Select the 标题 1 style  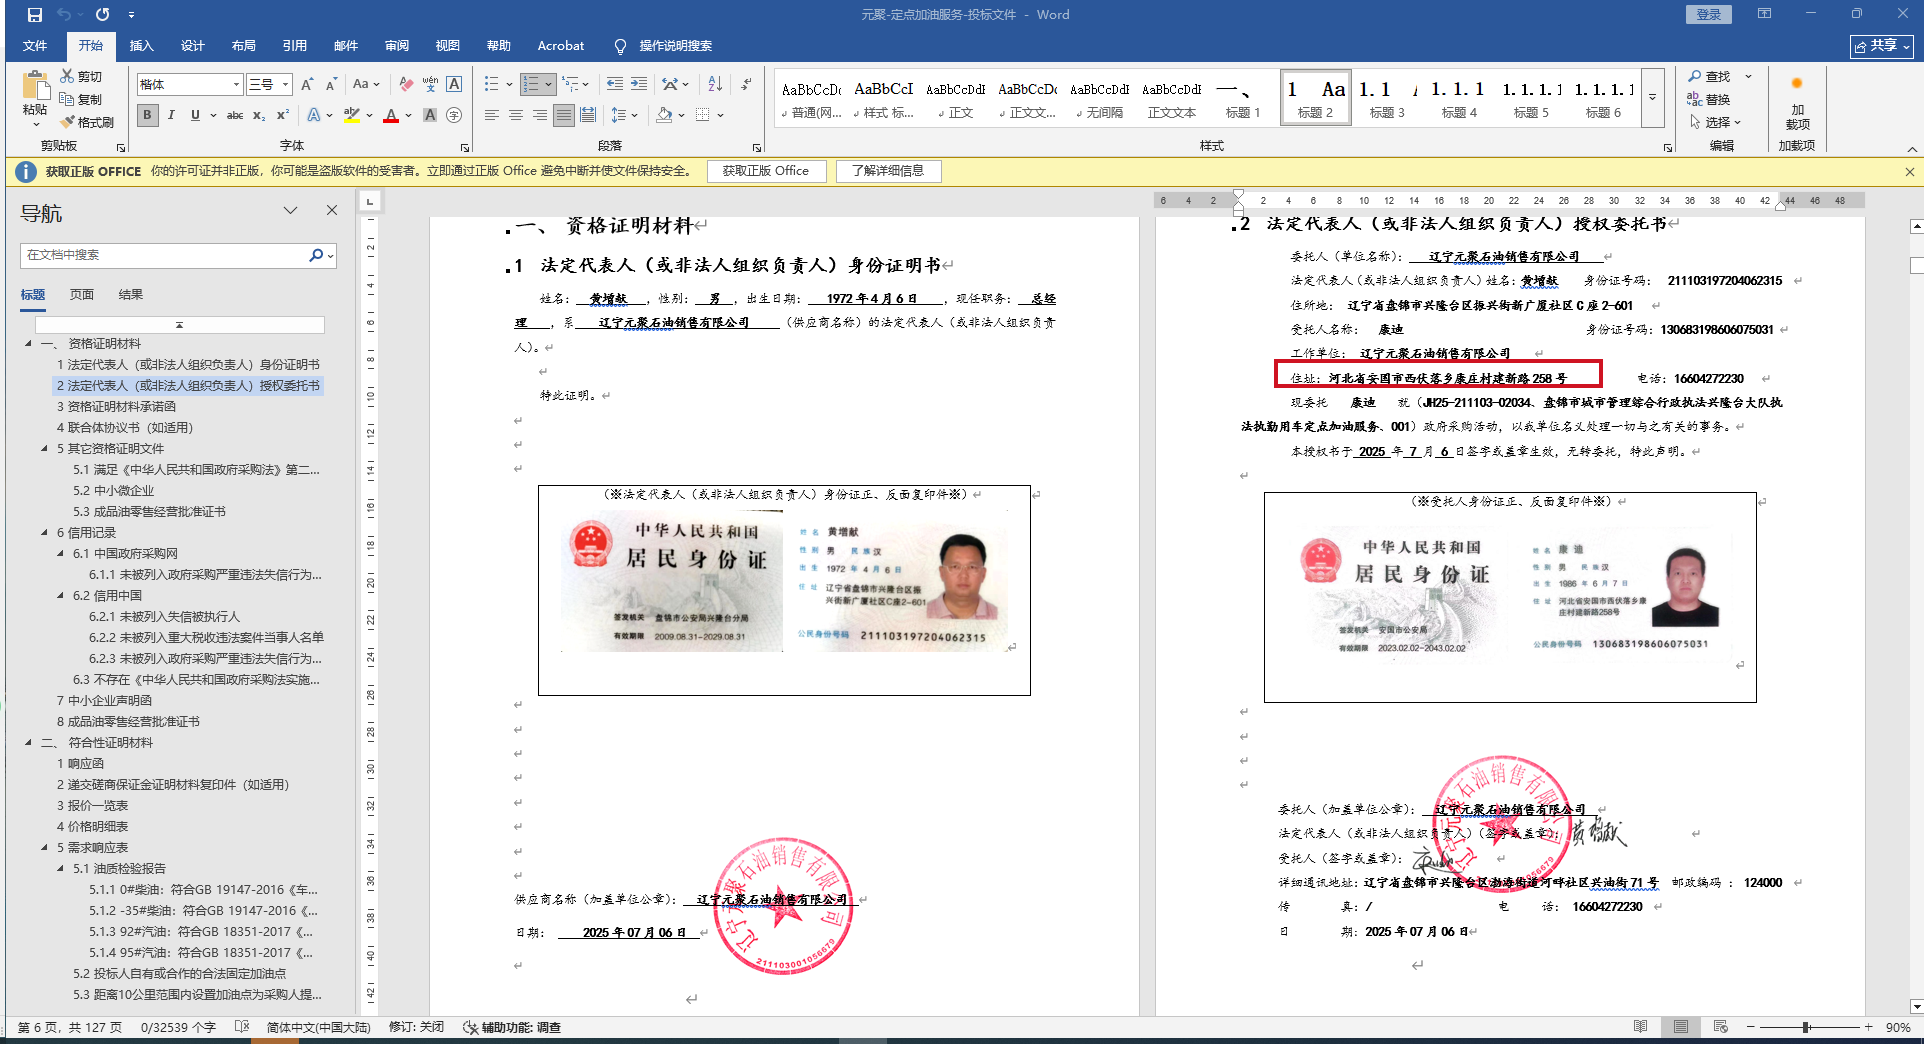pyautogui.click(x=1243, y=97)
